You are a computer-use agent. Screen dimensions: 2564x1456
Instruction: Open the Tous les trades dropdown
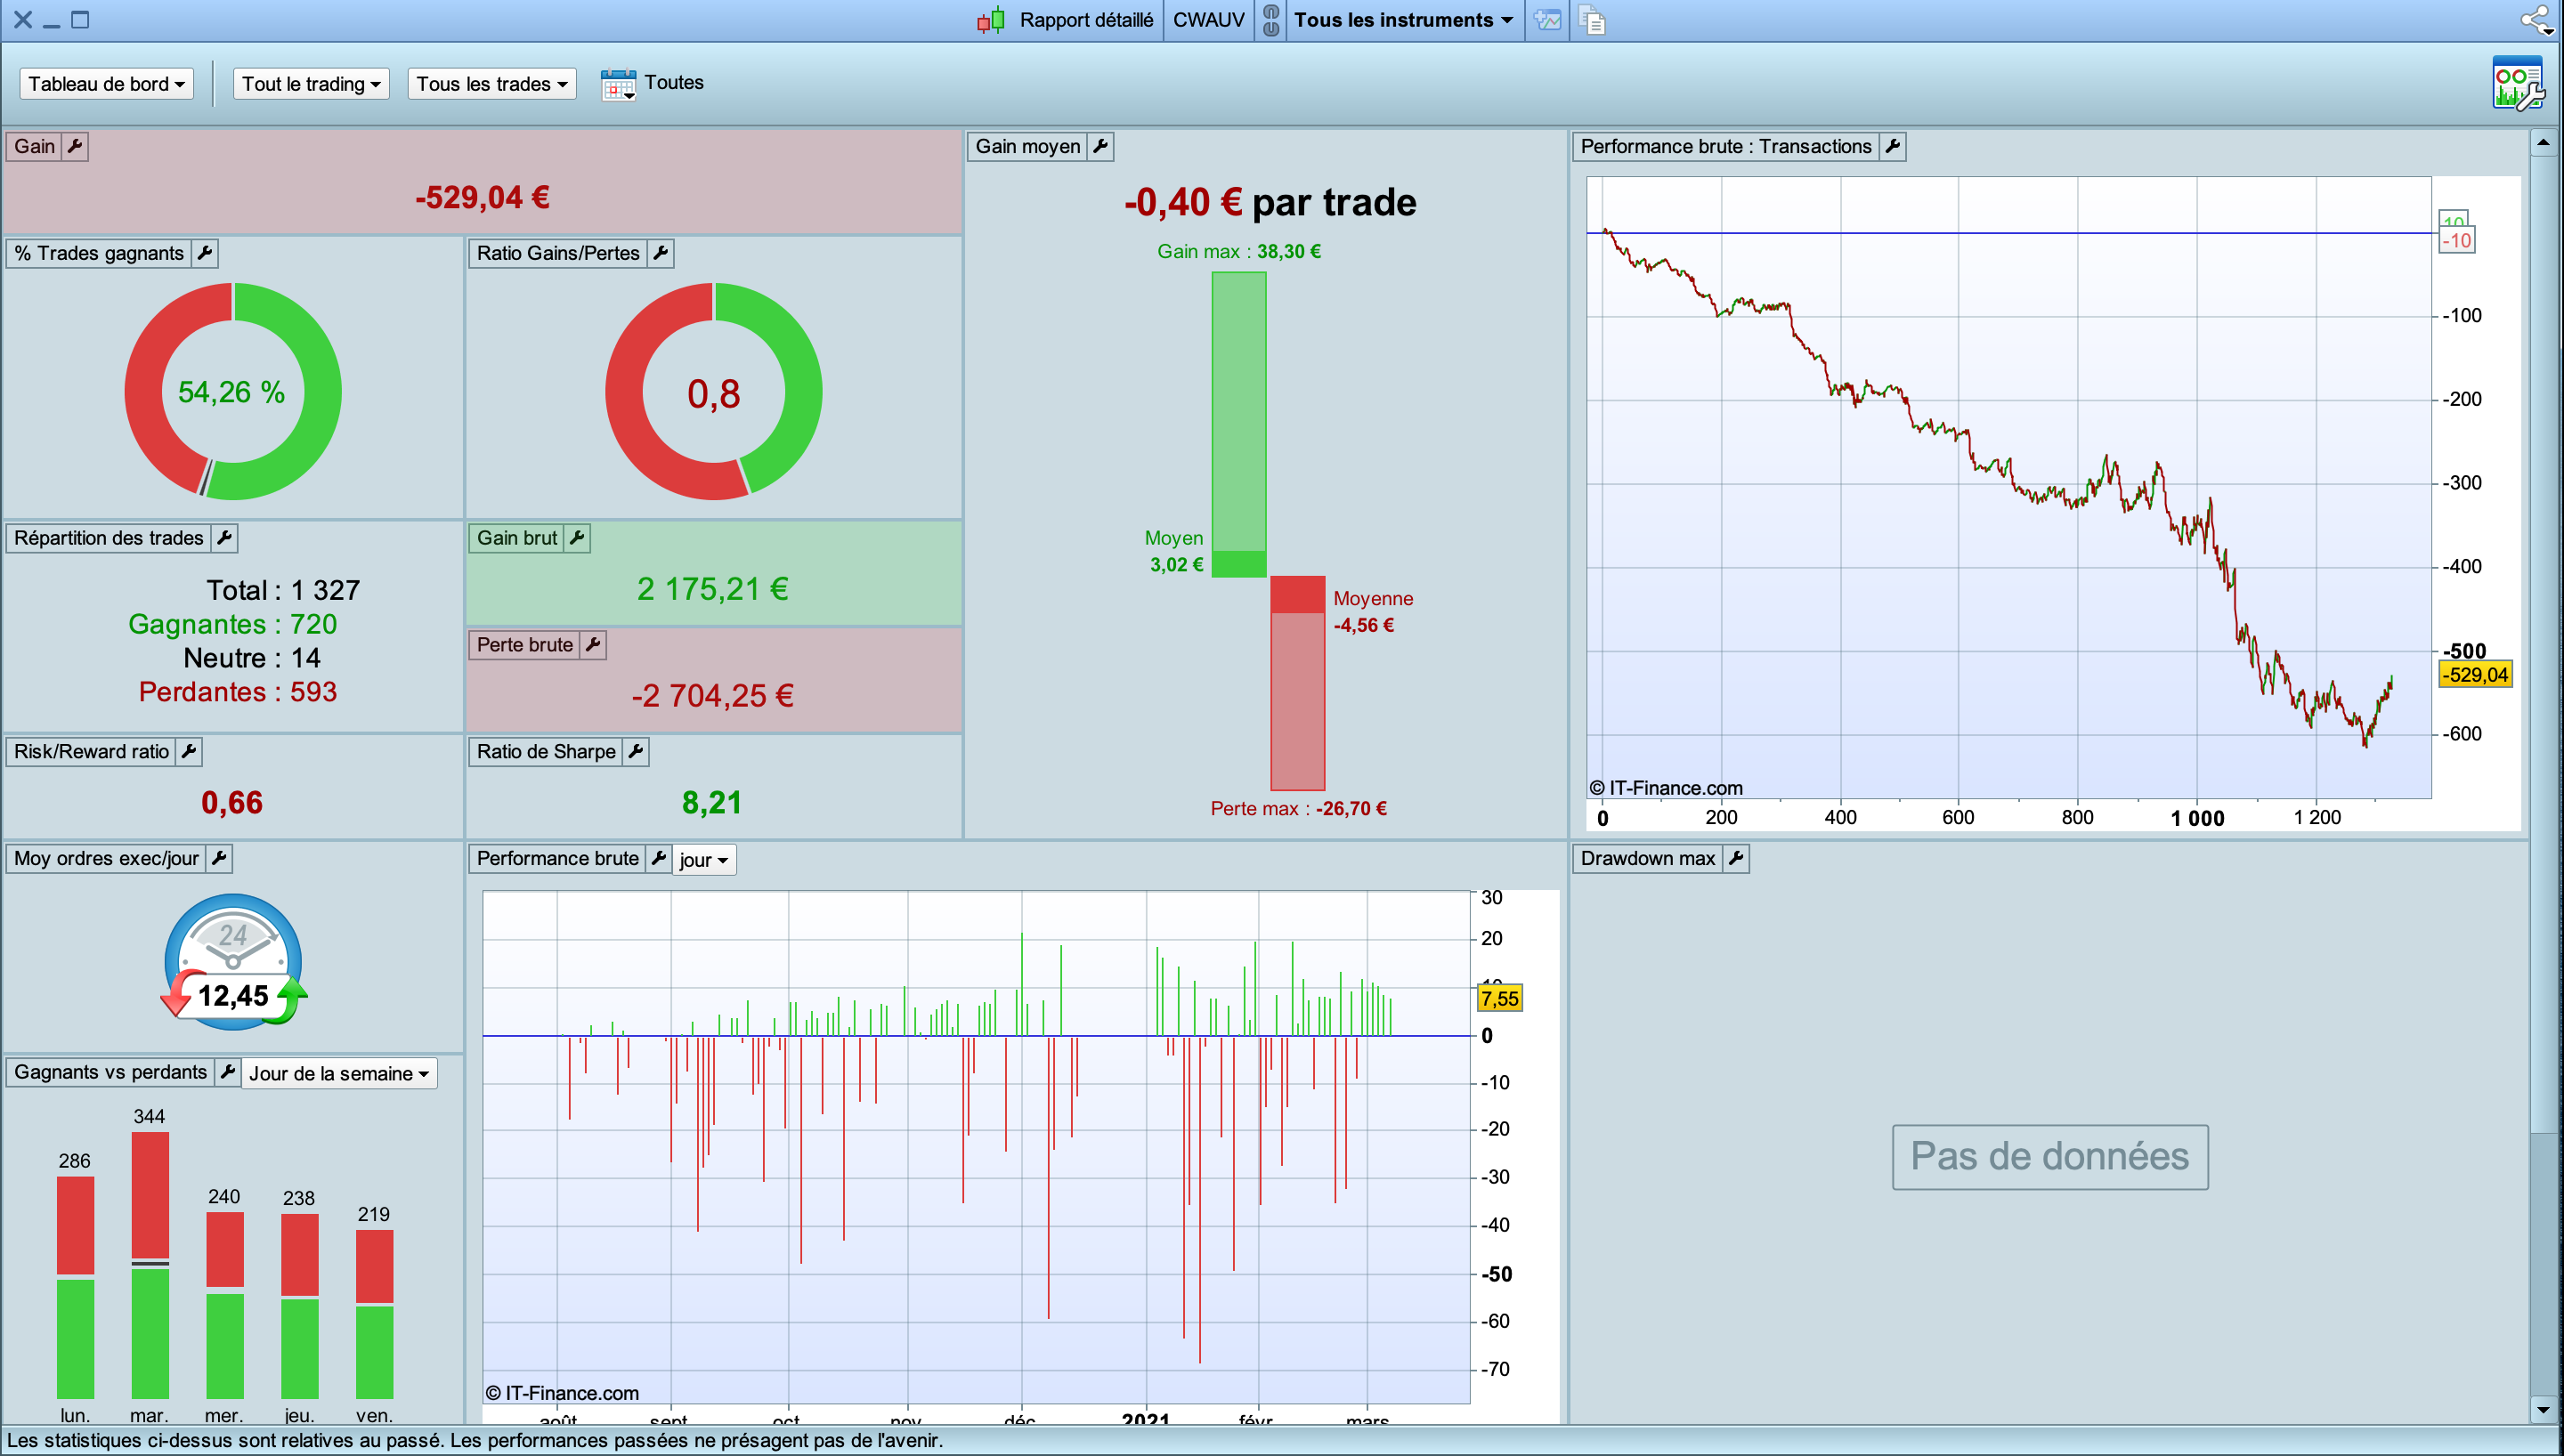point(491,84)
